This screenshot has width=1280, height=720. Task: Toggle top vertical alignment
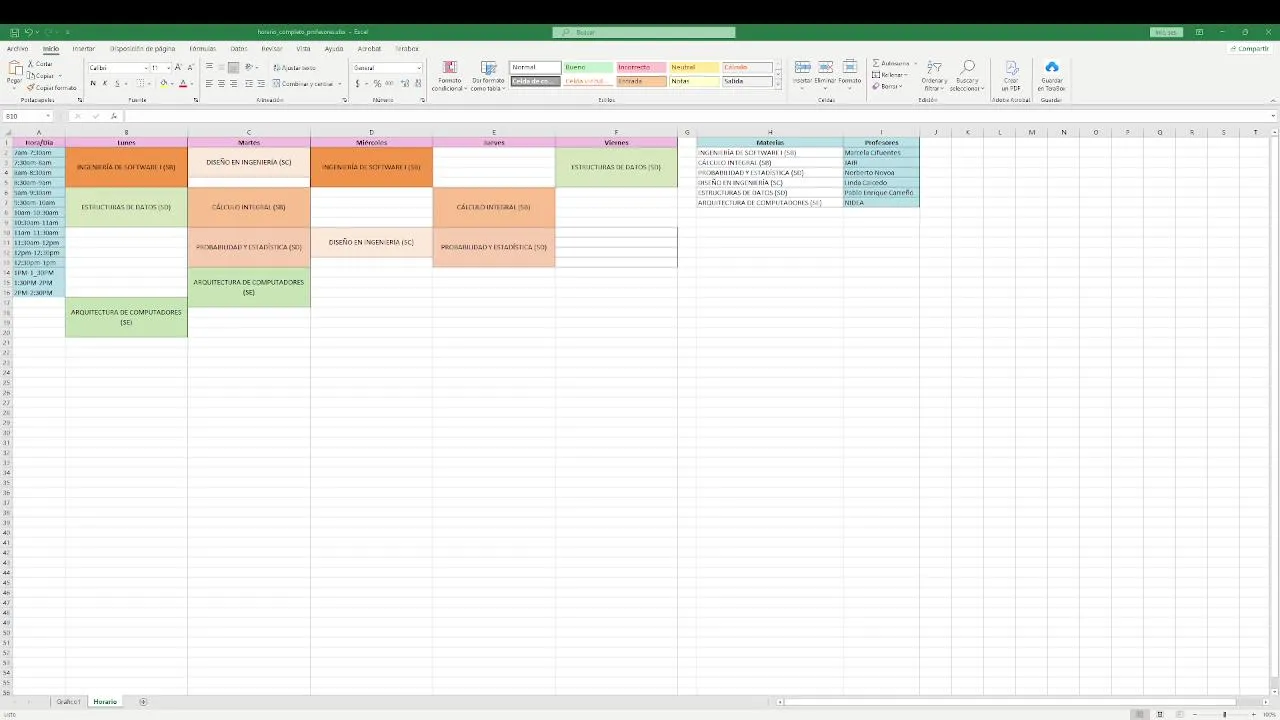[x=209, y=67]
